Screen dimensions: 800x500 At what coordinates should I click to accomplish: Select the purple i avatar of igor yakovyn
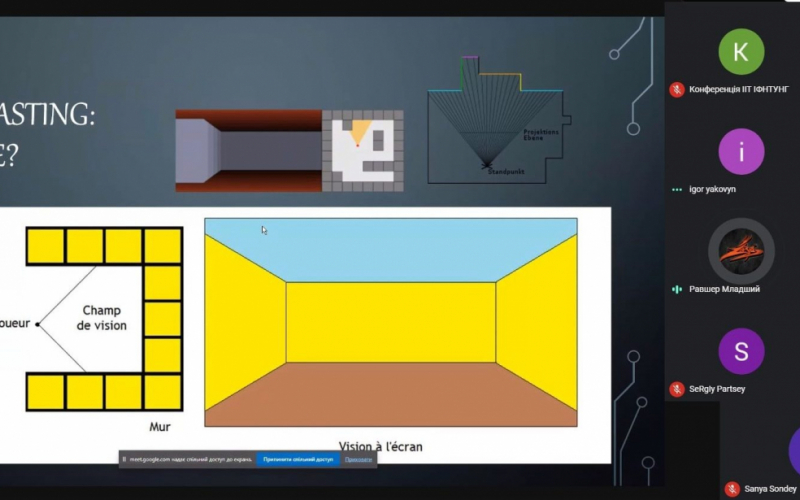pos(741,152)
